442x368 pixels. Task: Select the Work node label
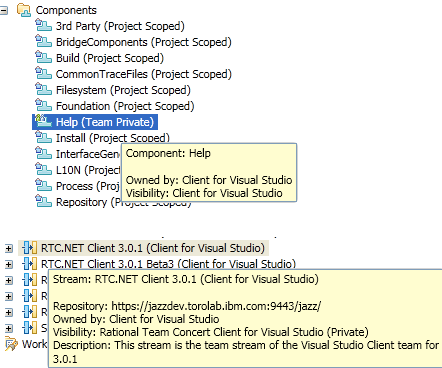pos(35,344)
